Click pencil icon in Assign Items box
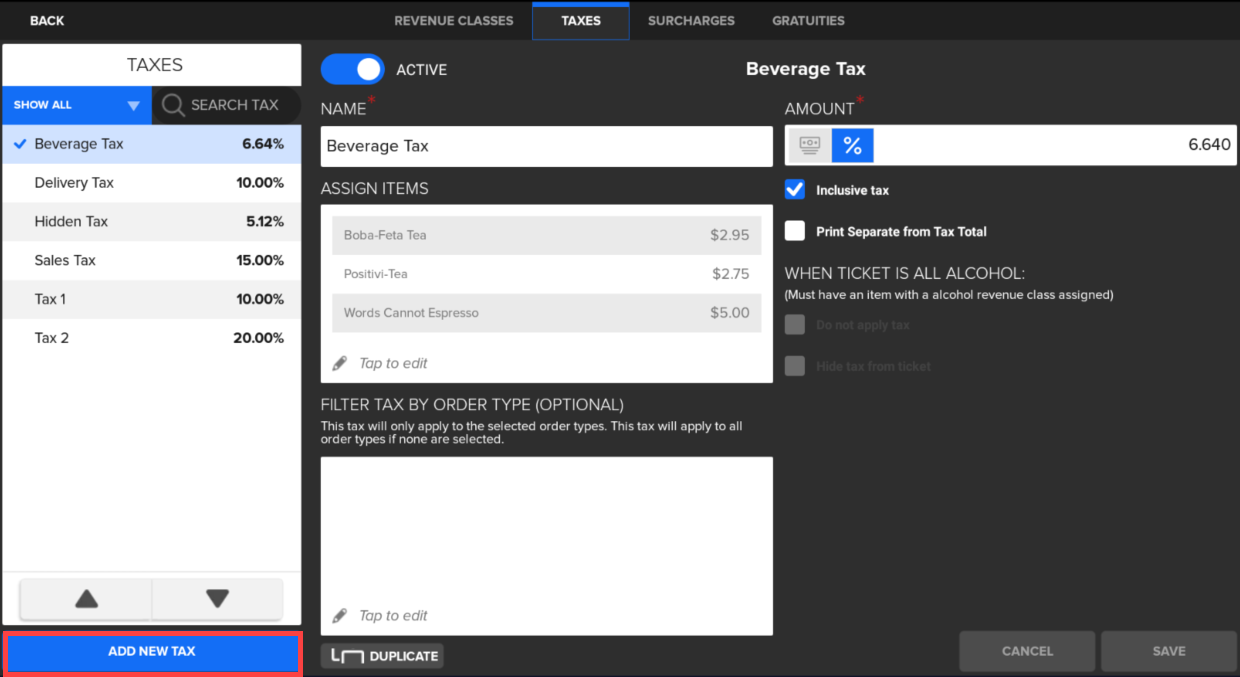The height and width of the screenshot is (677, 1240). pyautogui.click(x=340, y=363)
